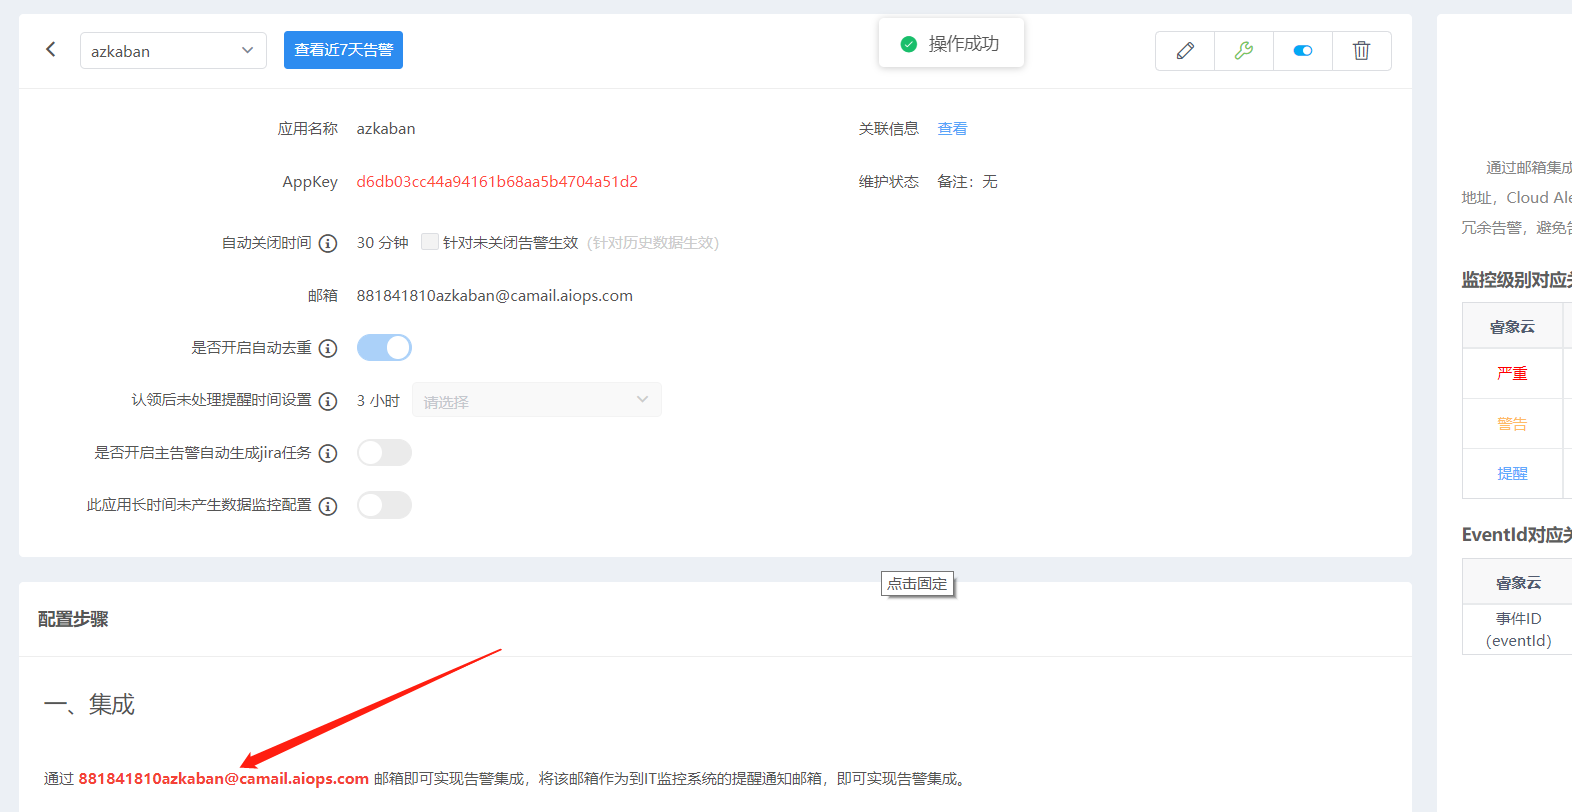Check 针对未关闭告警生效 checkbox
Image resolution: width=1572 pixels, height=812 pixels.
[430, 242]
